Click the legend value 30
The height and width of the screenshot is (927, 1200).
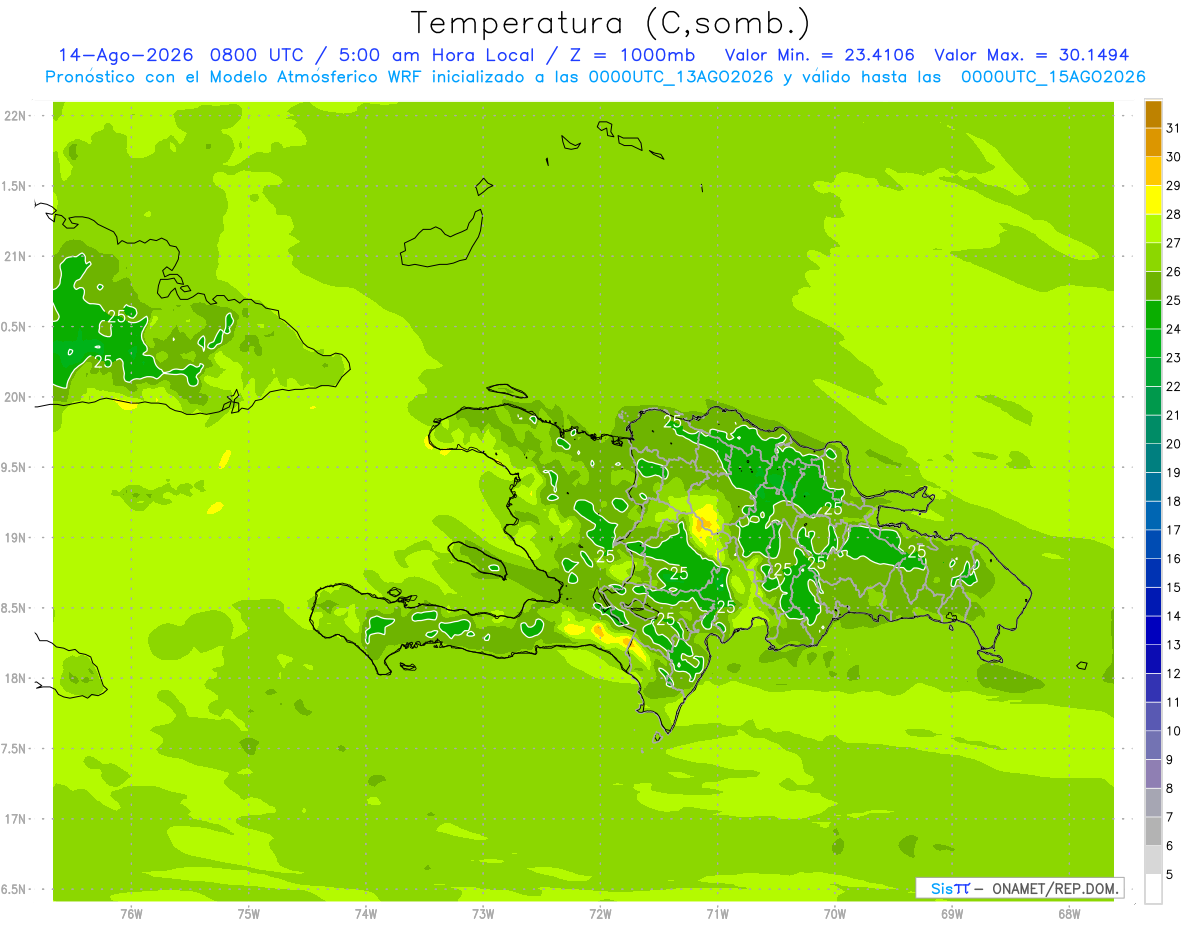[x=1173, y=157]
